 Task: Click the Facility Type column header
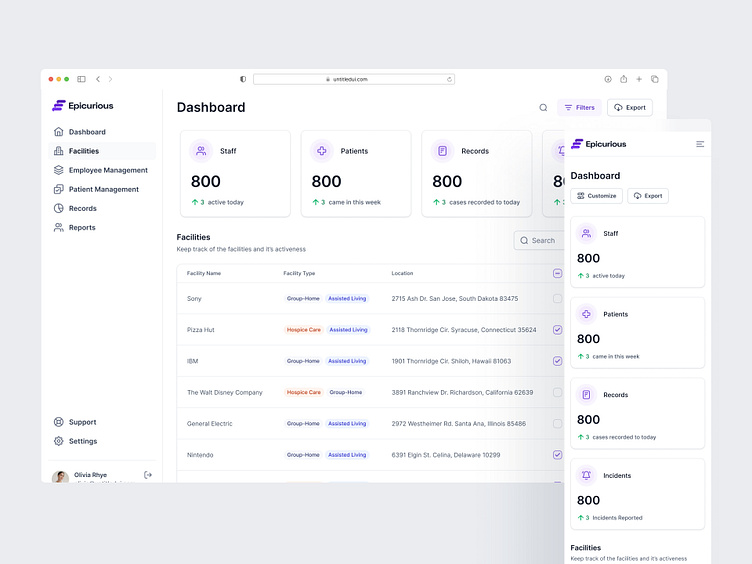click(x=299, y=273)
